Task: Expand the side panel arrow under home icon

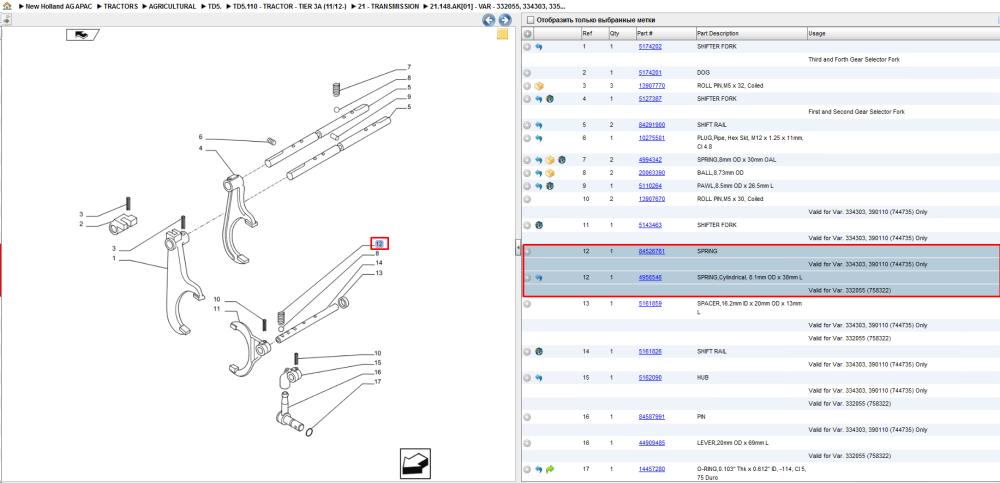Action: (5, 20)
